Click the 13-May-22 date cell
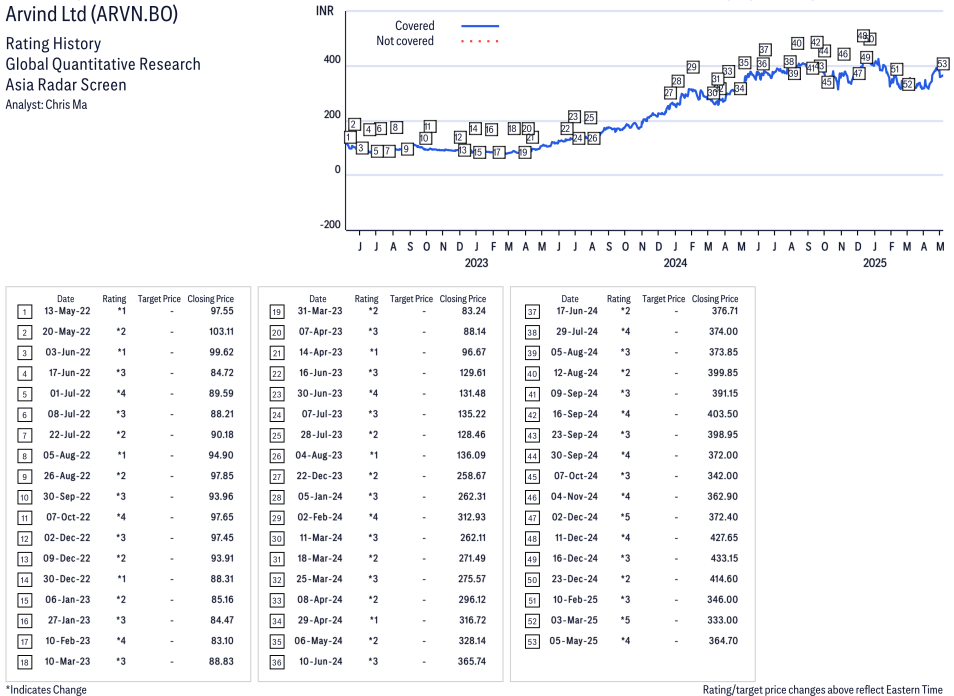Screen dimensions: 954x696 [x=67, y=311]
